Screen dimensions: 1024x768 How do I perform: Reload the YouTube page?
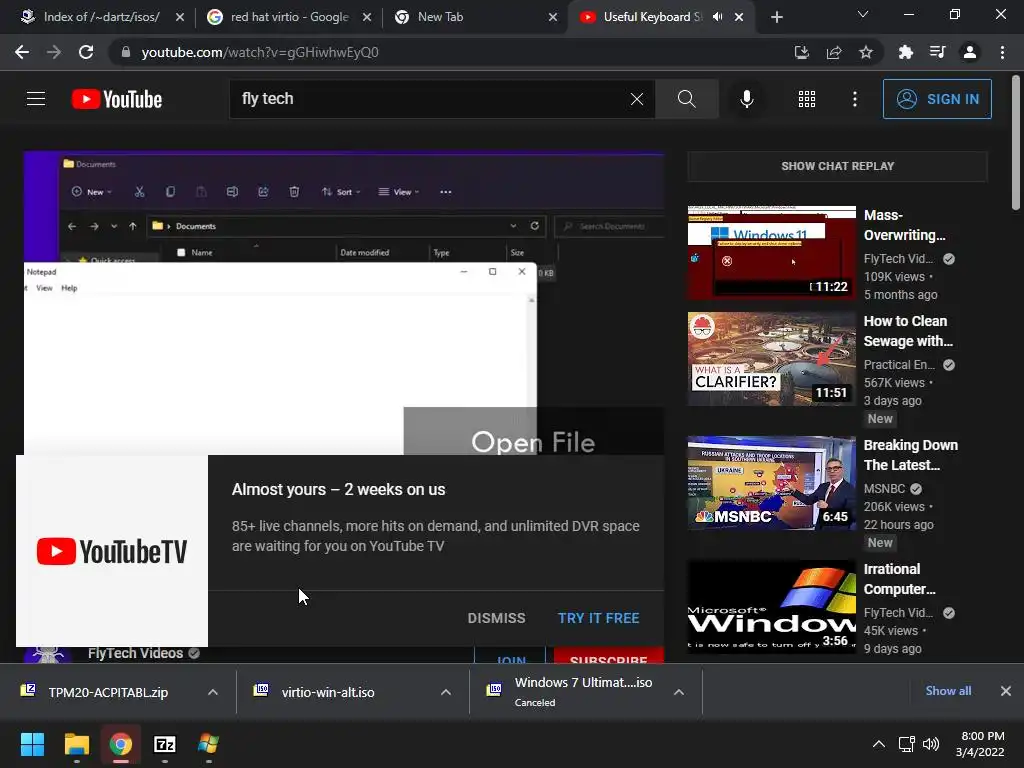tap(86, 52)
